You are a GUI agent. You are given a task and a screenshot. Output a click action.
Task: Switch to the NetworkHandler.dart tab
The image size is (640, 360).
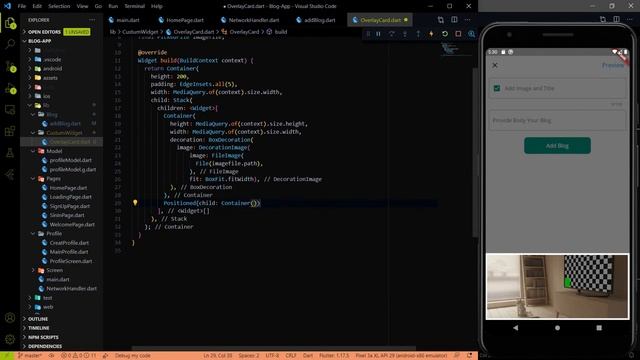(x=250, y=20)
